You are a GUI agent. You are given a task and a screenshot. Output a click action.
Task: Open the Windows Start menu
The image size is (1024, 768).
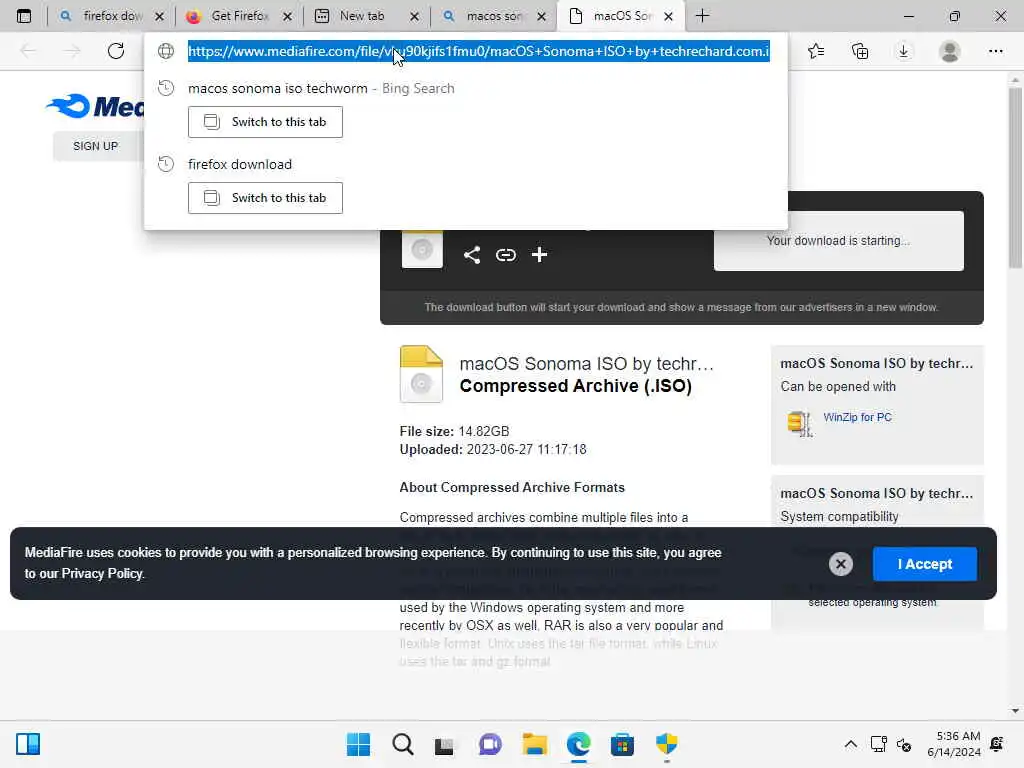358,744
